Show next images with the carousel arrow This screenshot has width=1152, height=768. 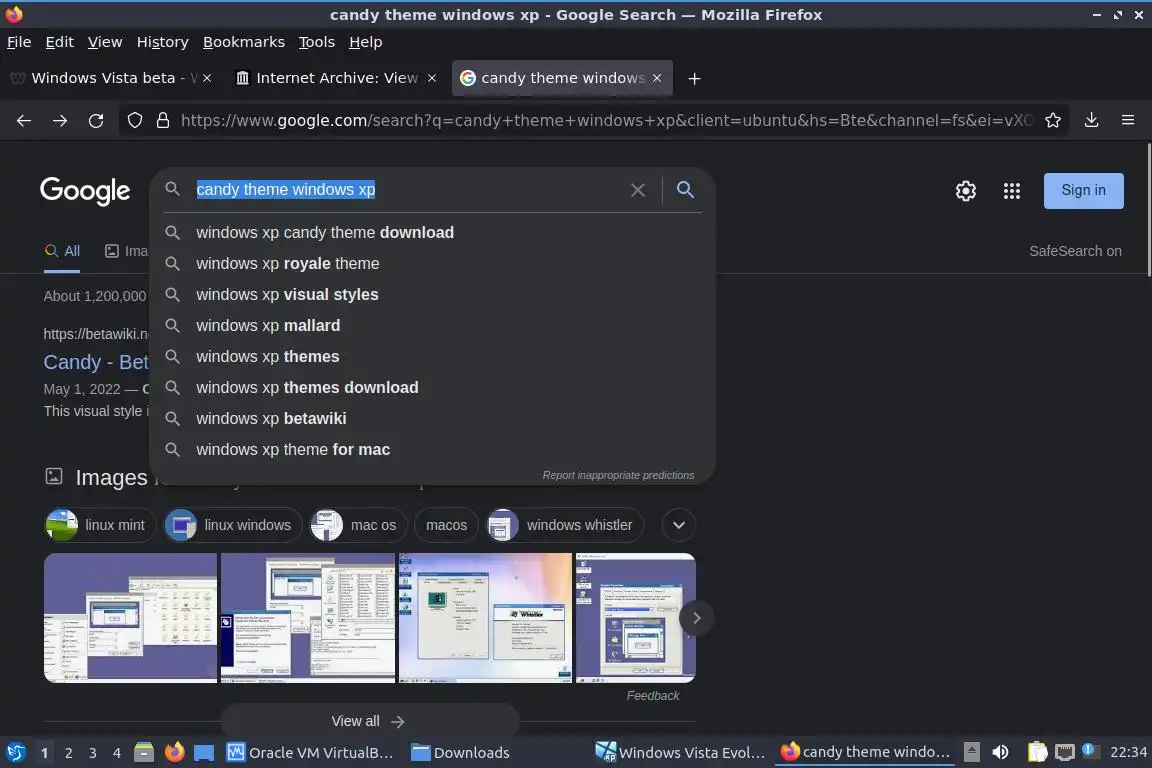(696, 618)
